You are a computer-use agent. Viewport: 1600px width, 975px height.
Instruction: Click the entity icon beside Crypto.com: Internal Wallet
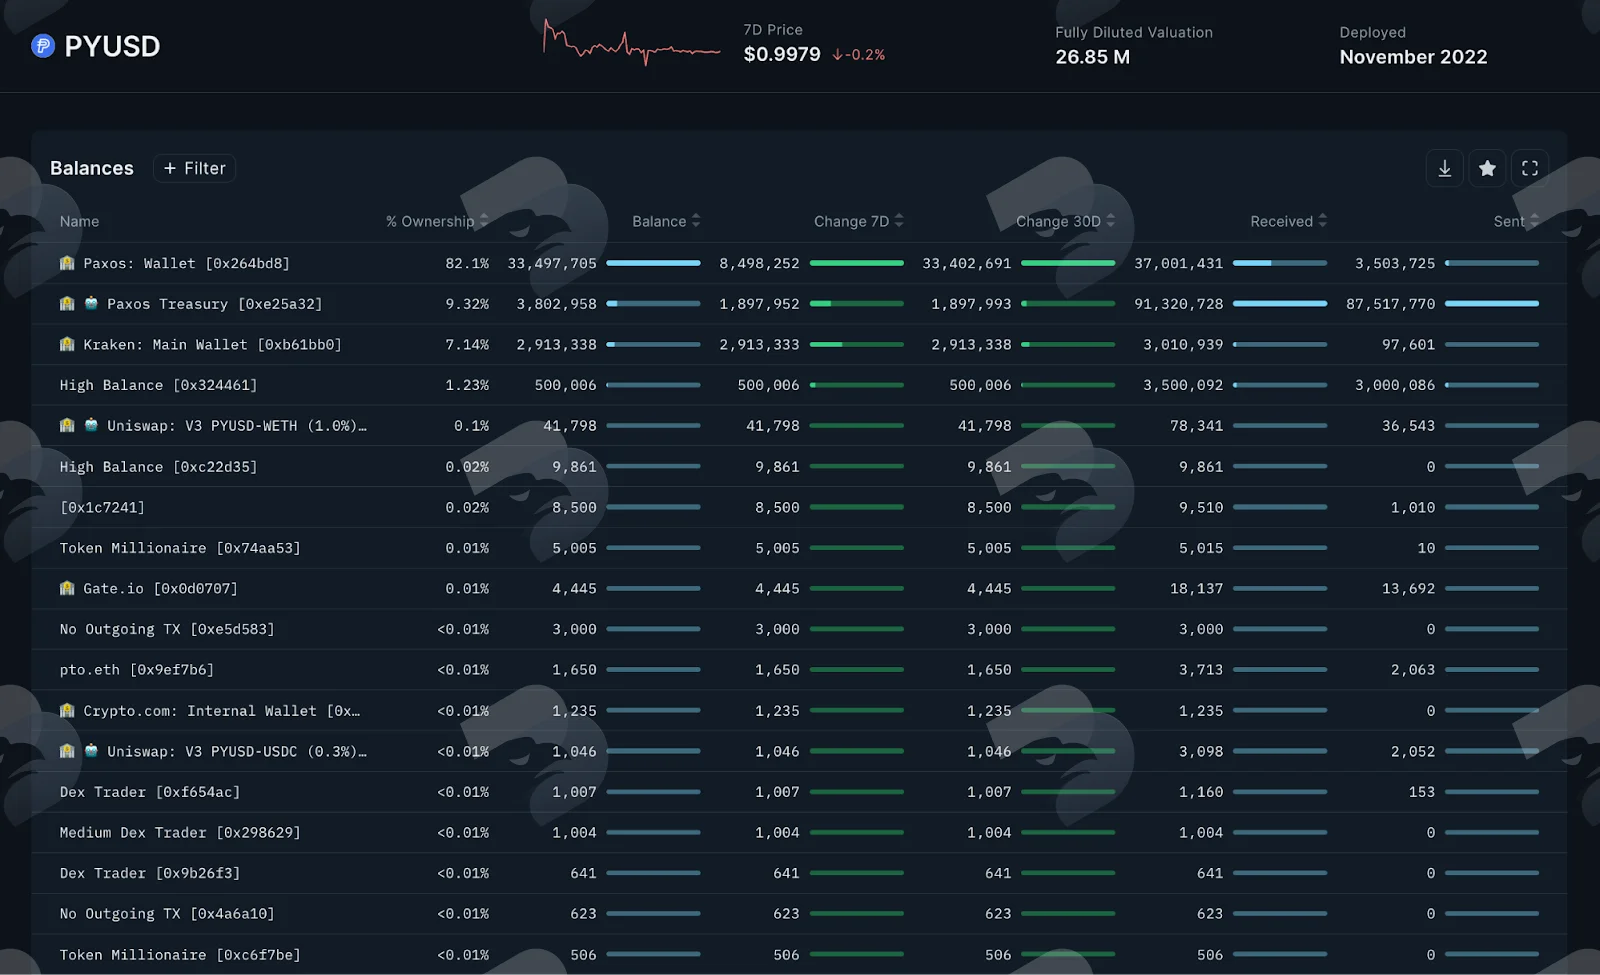tap(67, 710)
